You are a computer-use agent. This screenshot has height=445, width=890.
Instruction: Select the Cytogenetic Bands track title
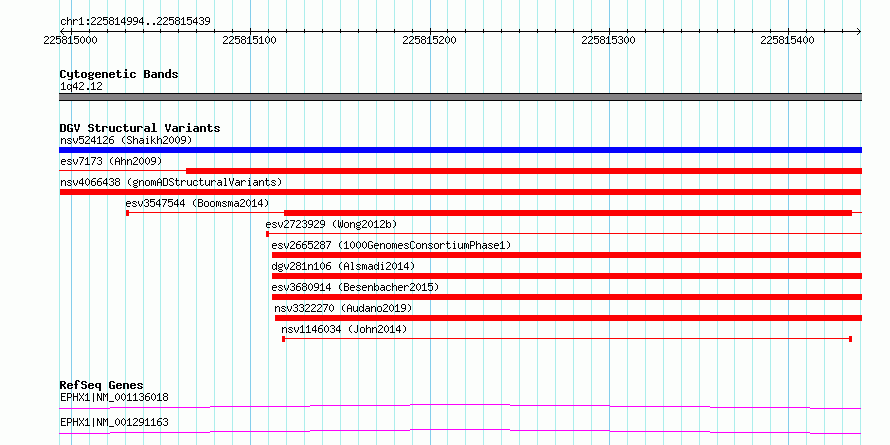coord(119,74)
